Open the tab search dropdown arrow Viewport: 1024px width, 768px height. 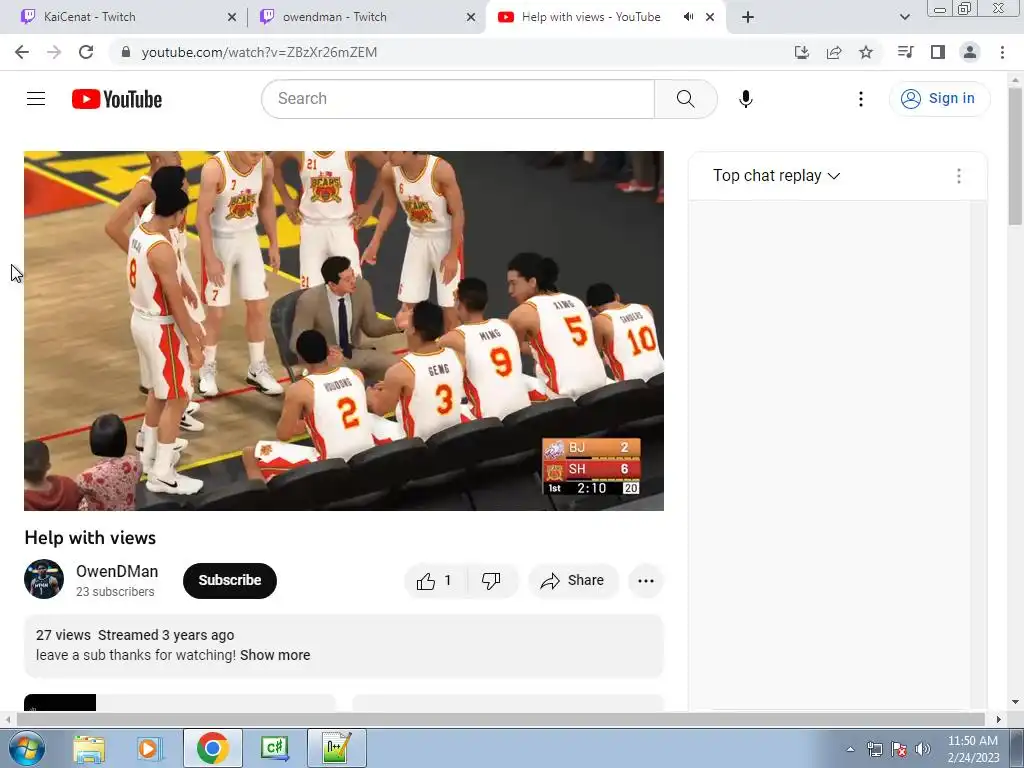904,17
